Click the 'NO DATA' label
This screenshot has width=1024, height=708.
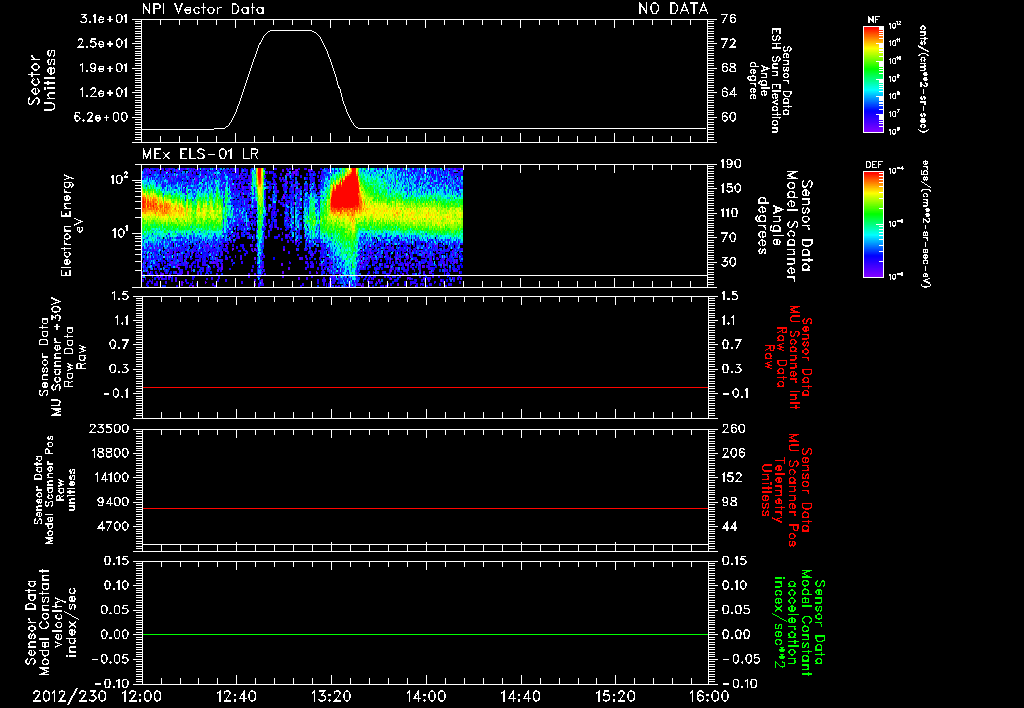pos(673,8)
